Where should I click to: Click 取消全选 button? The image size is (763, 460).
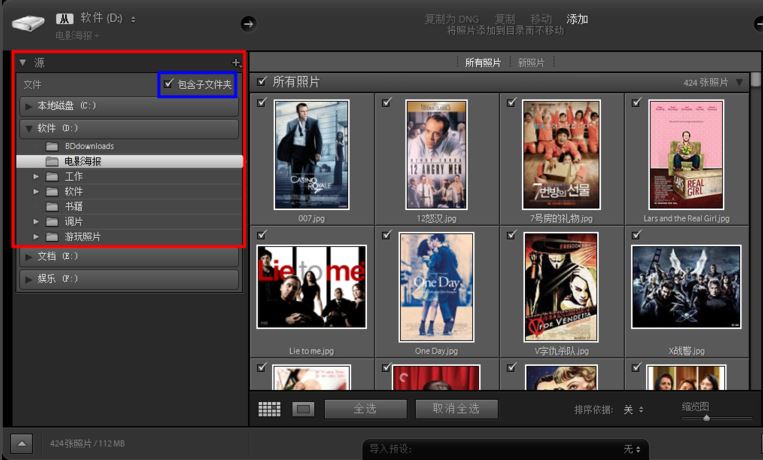(456, 409)
